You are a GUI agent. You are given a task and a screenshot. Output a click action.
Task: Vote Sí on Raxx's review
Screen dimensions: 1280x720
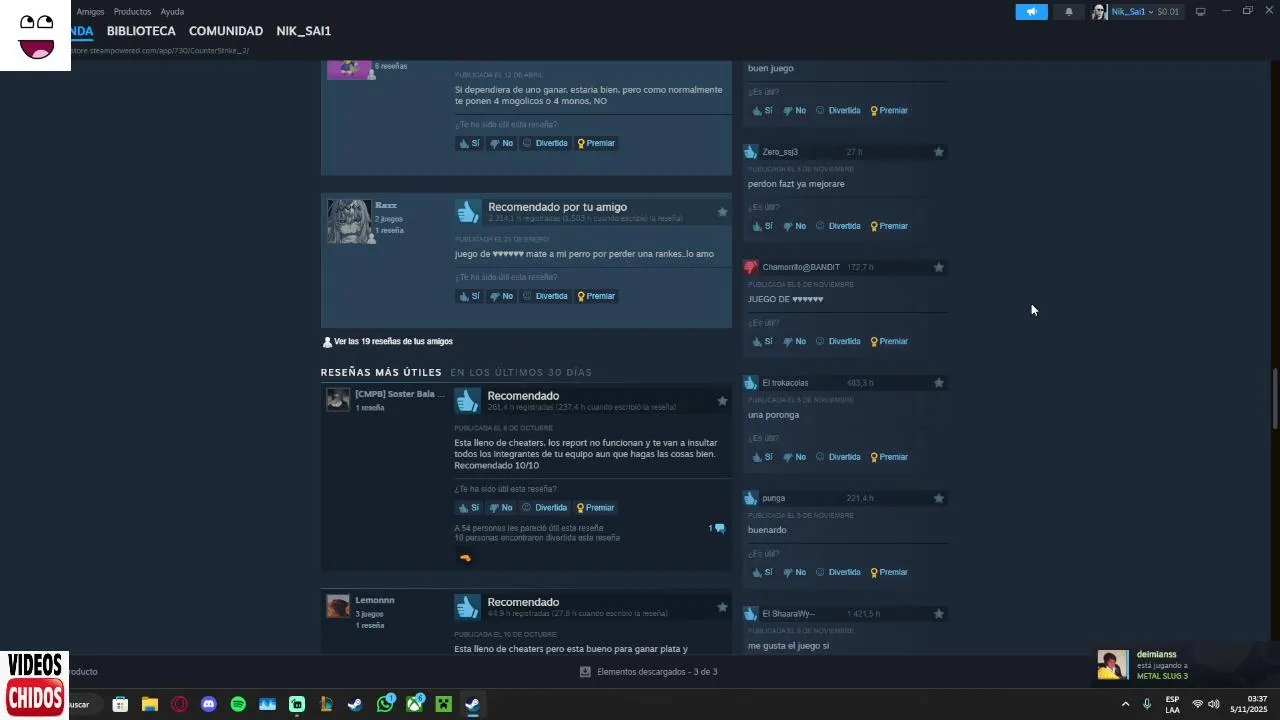coord(469,296)
